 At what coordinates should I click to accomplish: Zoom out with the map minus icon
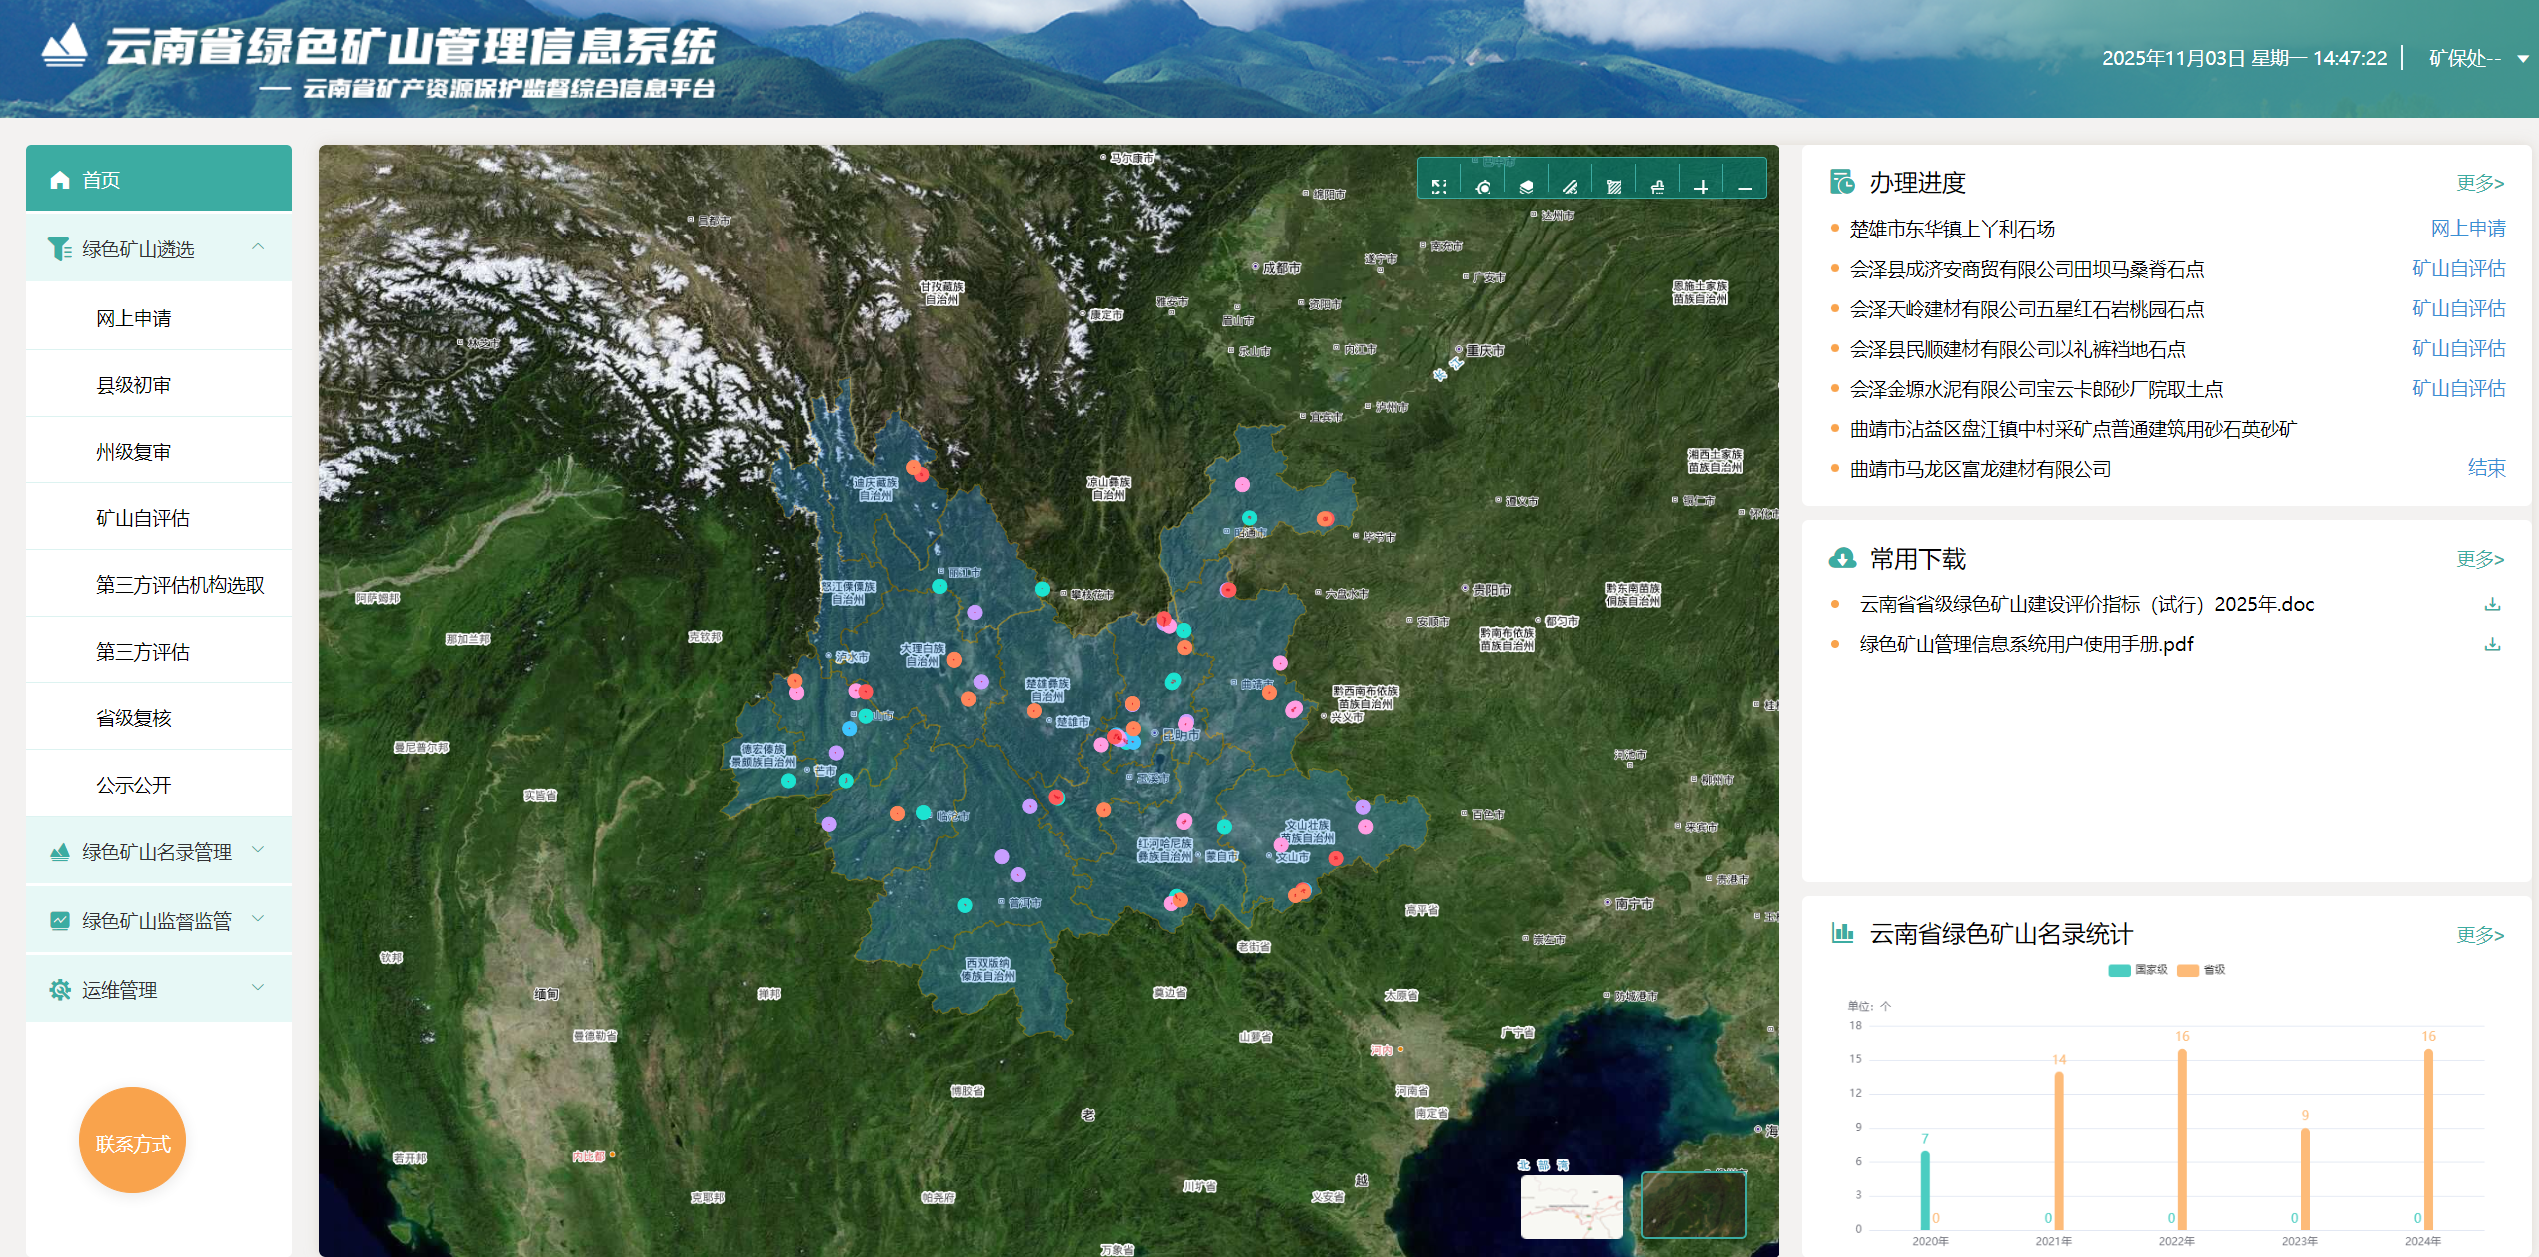[x=1745, y=187]
